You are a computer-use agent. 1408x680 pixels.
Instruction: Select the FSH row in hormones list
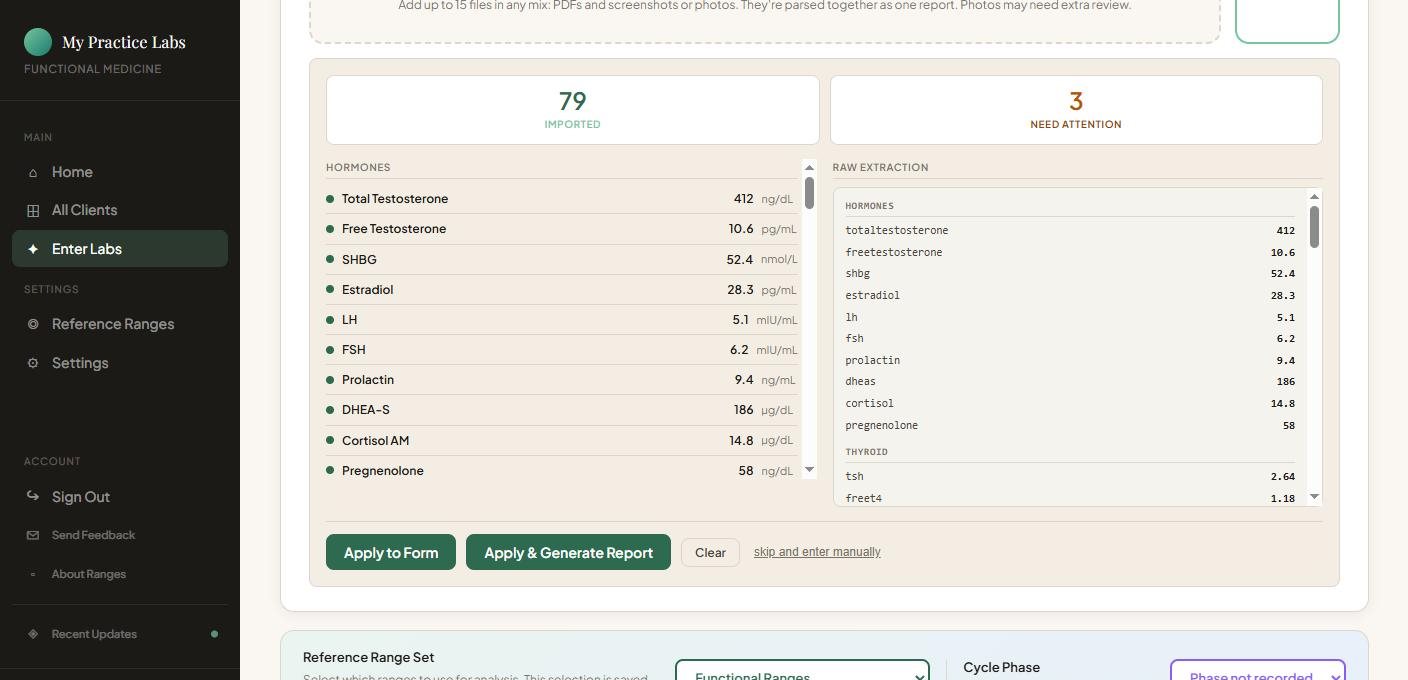point(562,350)
